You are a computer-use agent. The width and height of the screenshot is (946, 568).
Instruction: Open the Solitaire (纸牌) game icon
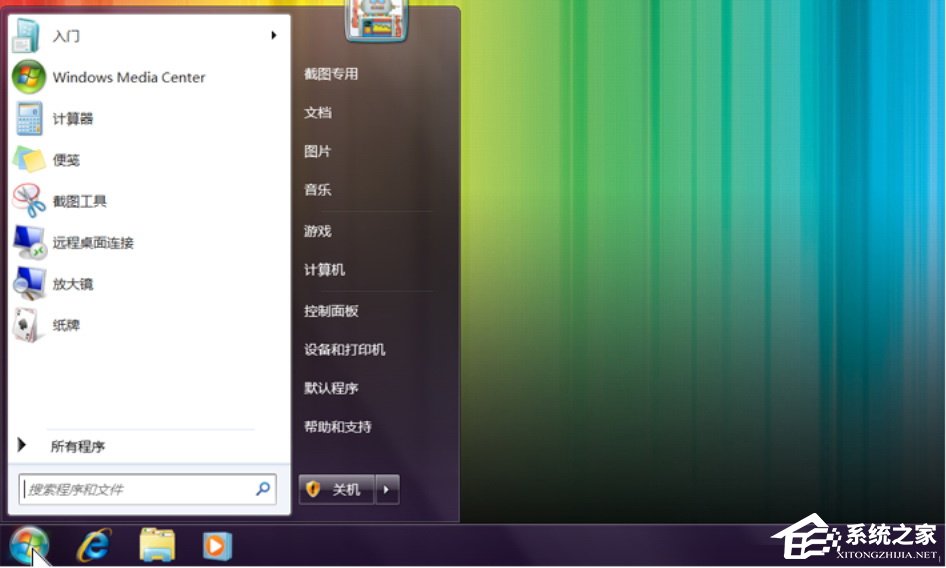click(x=29, y=325)
